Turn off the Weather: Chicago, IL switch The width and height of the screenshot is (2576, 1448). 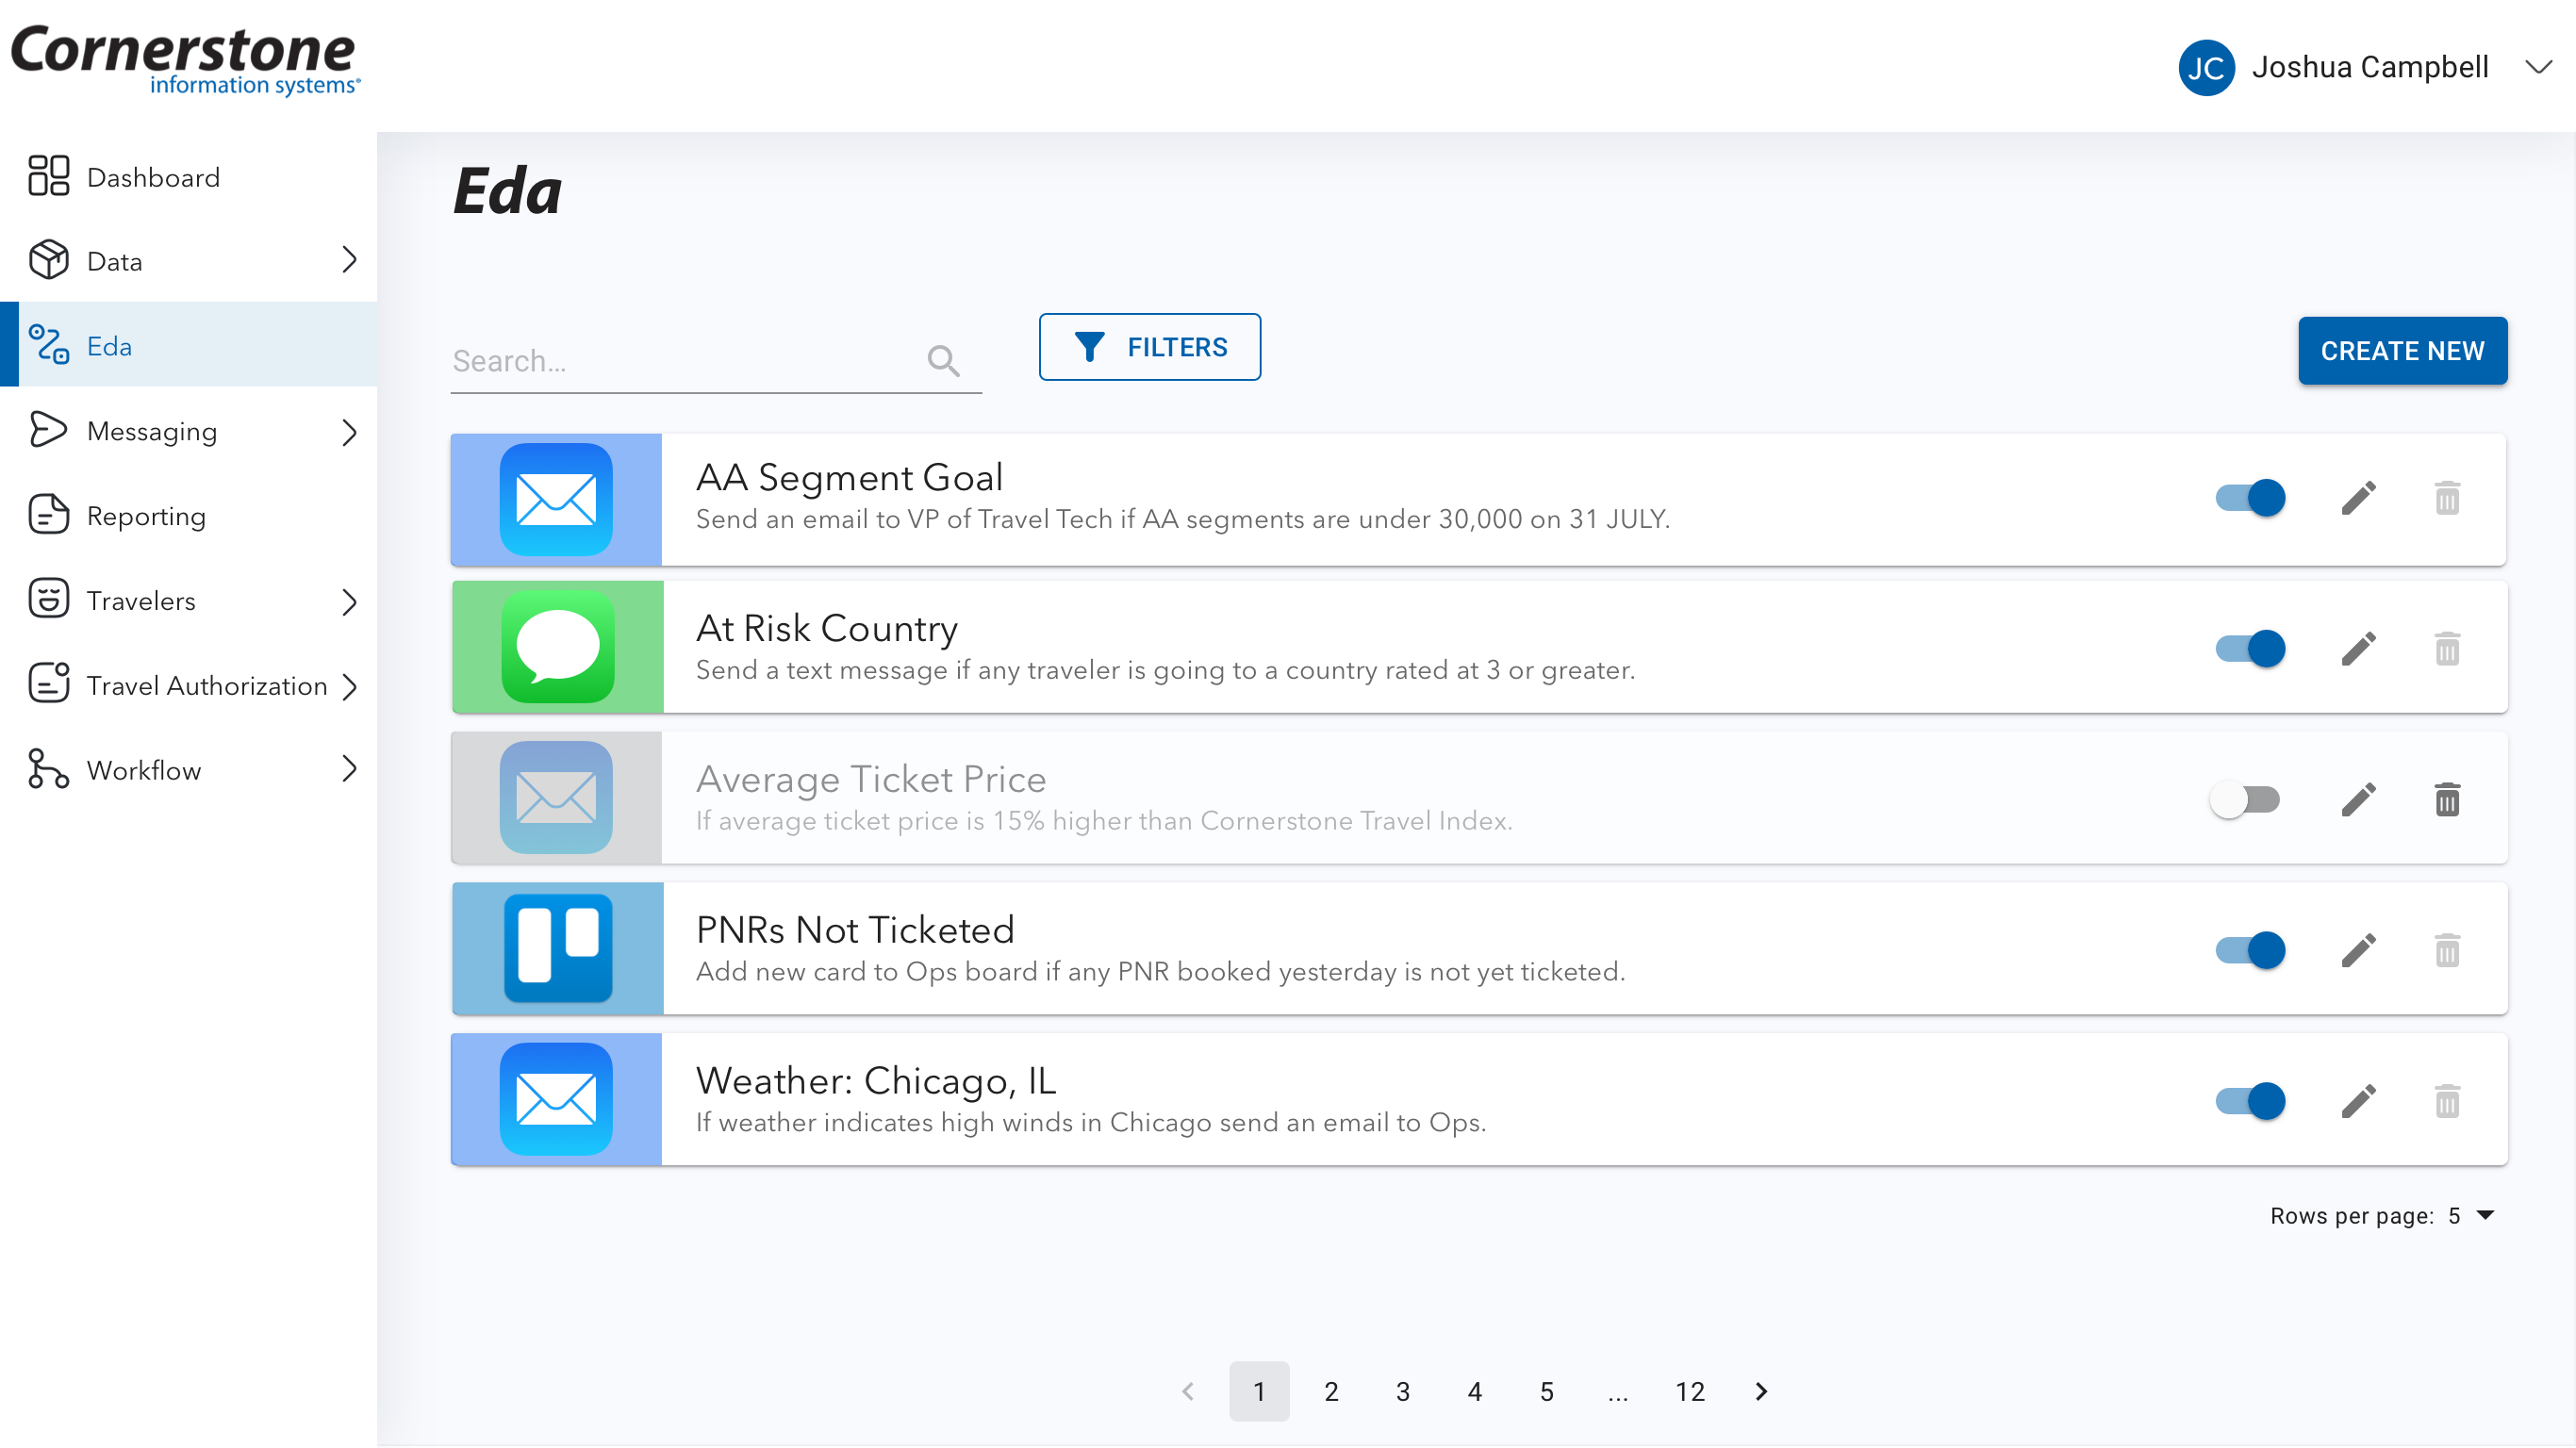tap(2250, 1101)
